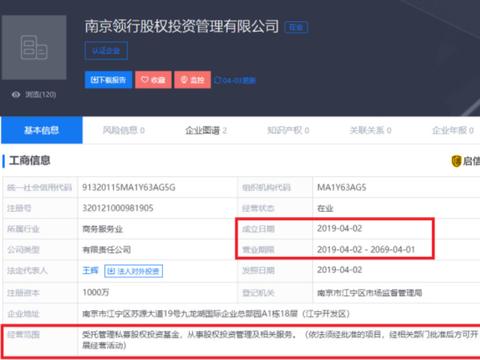Click the 法人对外投资 button
The image size is (480, 360).
tap(134, 271)
